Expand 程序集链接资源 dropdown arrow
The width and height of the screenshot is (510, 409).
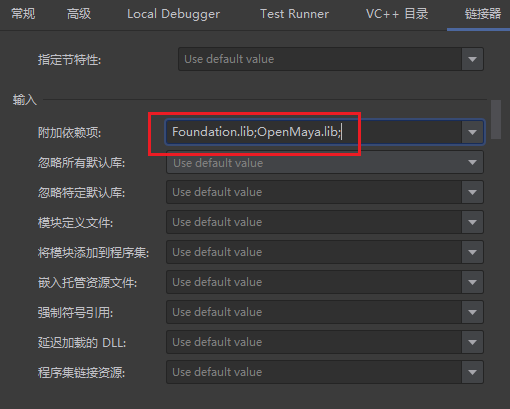[472, 372]
